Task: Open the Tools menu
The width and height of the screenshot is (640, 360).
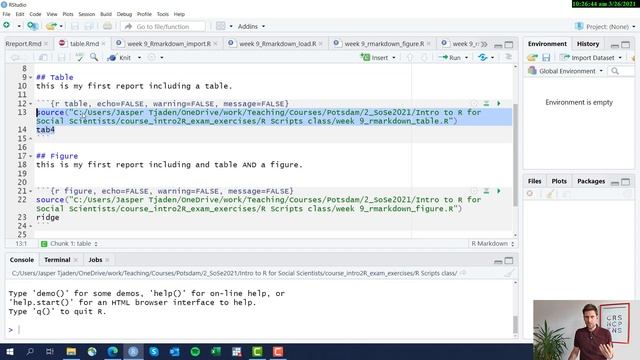Action: tap(162, 14)
